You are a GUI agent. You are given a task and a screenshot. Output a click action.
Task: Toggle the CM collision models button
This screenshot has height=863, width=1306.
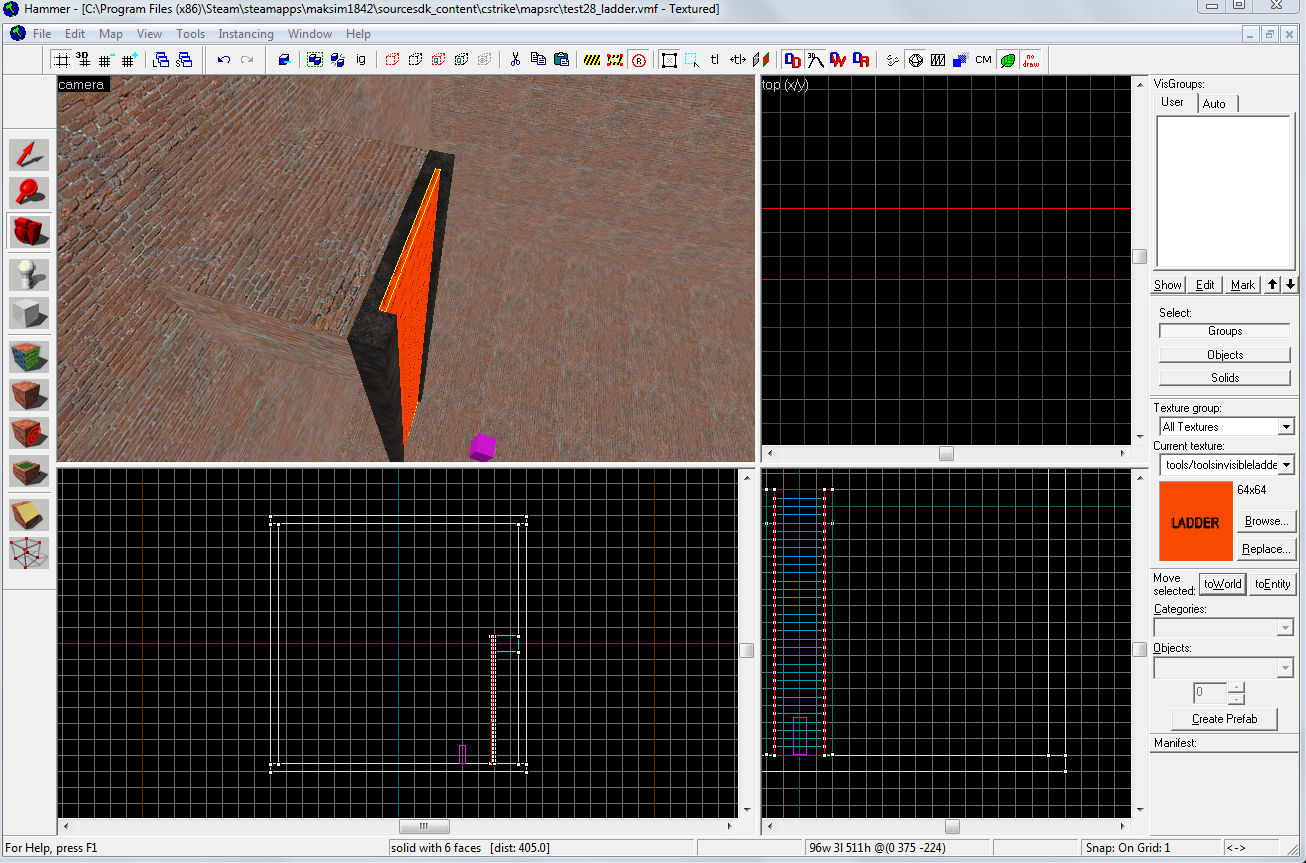pos(984,60)
